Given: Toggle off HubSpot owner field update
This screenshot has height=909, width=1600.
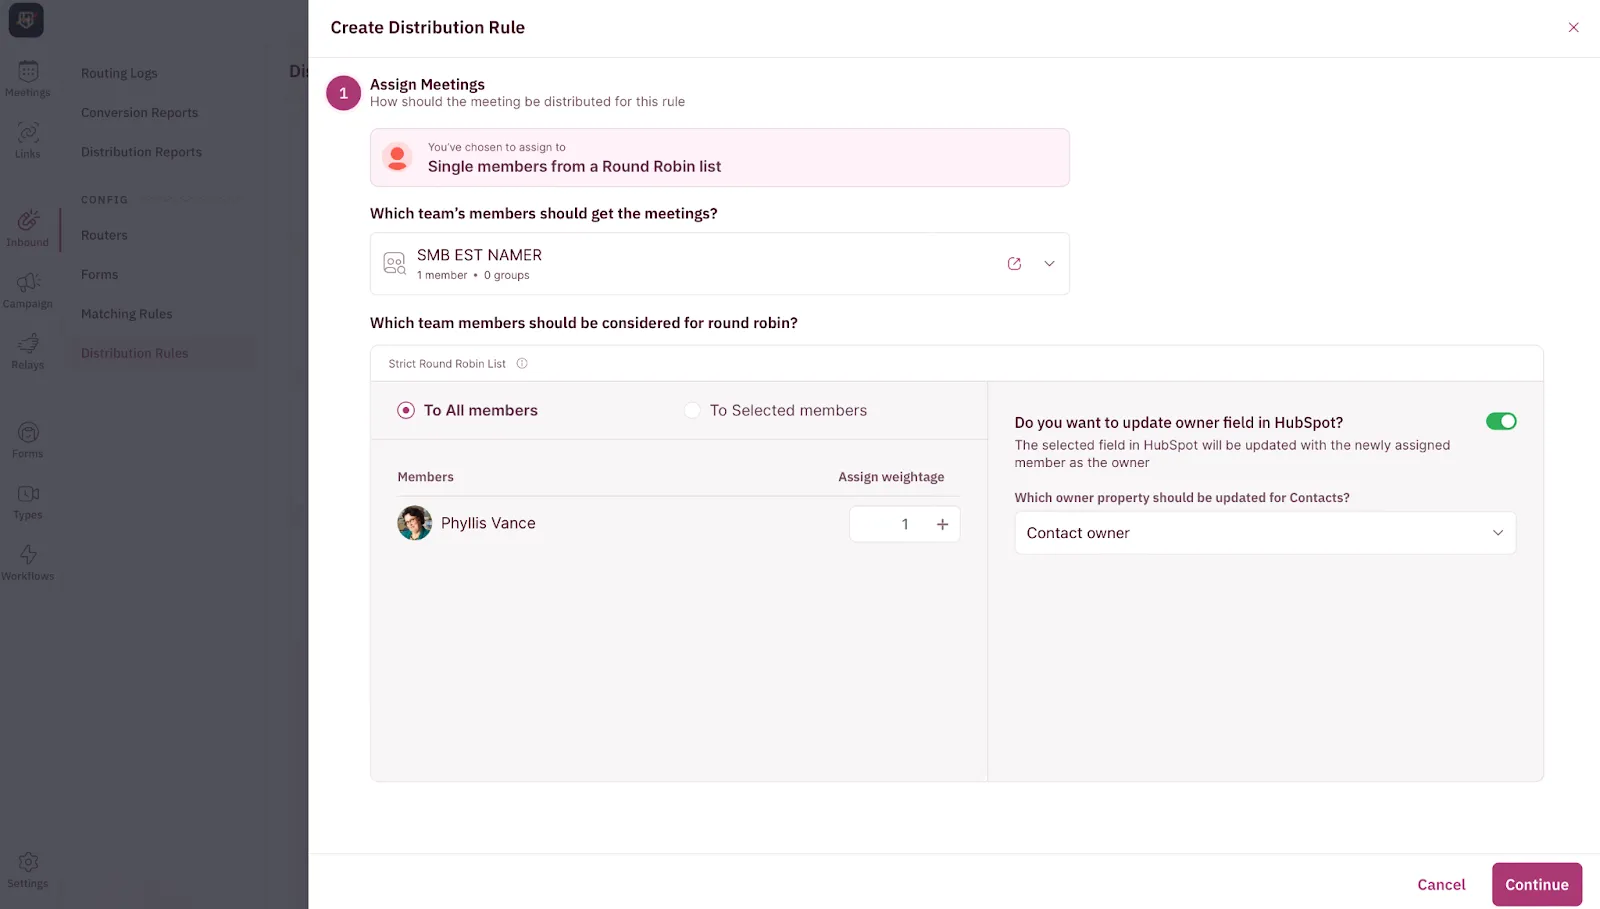Looking at the screenshot, I should [x=1501, y=421].
